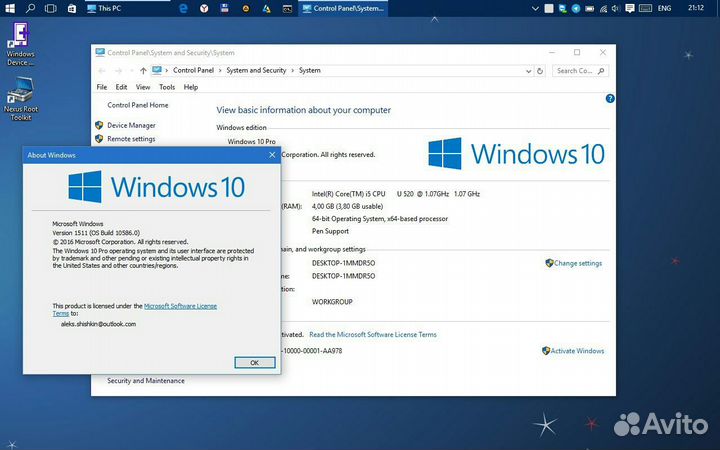Go up one level in Control Panel
720x450 pixels.
[x=143, y=71]
